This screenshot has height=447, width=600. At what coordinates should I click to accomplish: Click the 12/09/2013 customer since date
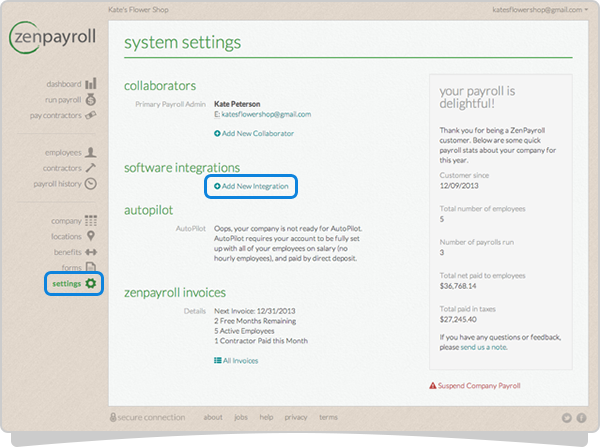[x=459, y=186]
